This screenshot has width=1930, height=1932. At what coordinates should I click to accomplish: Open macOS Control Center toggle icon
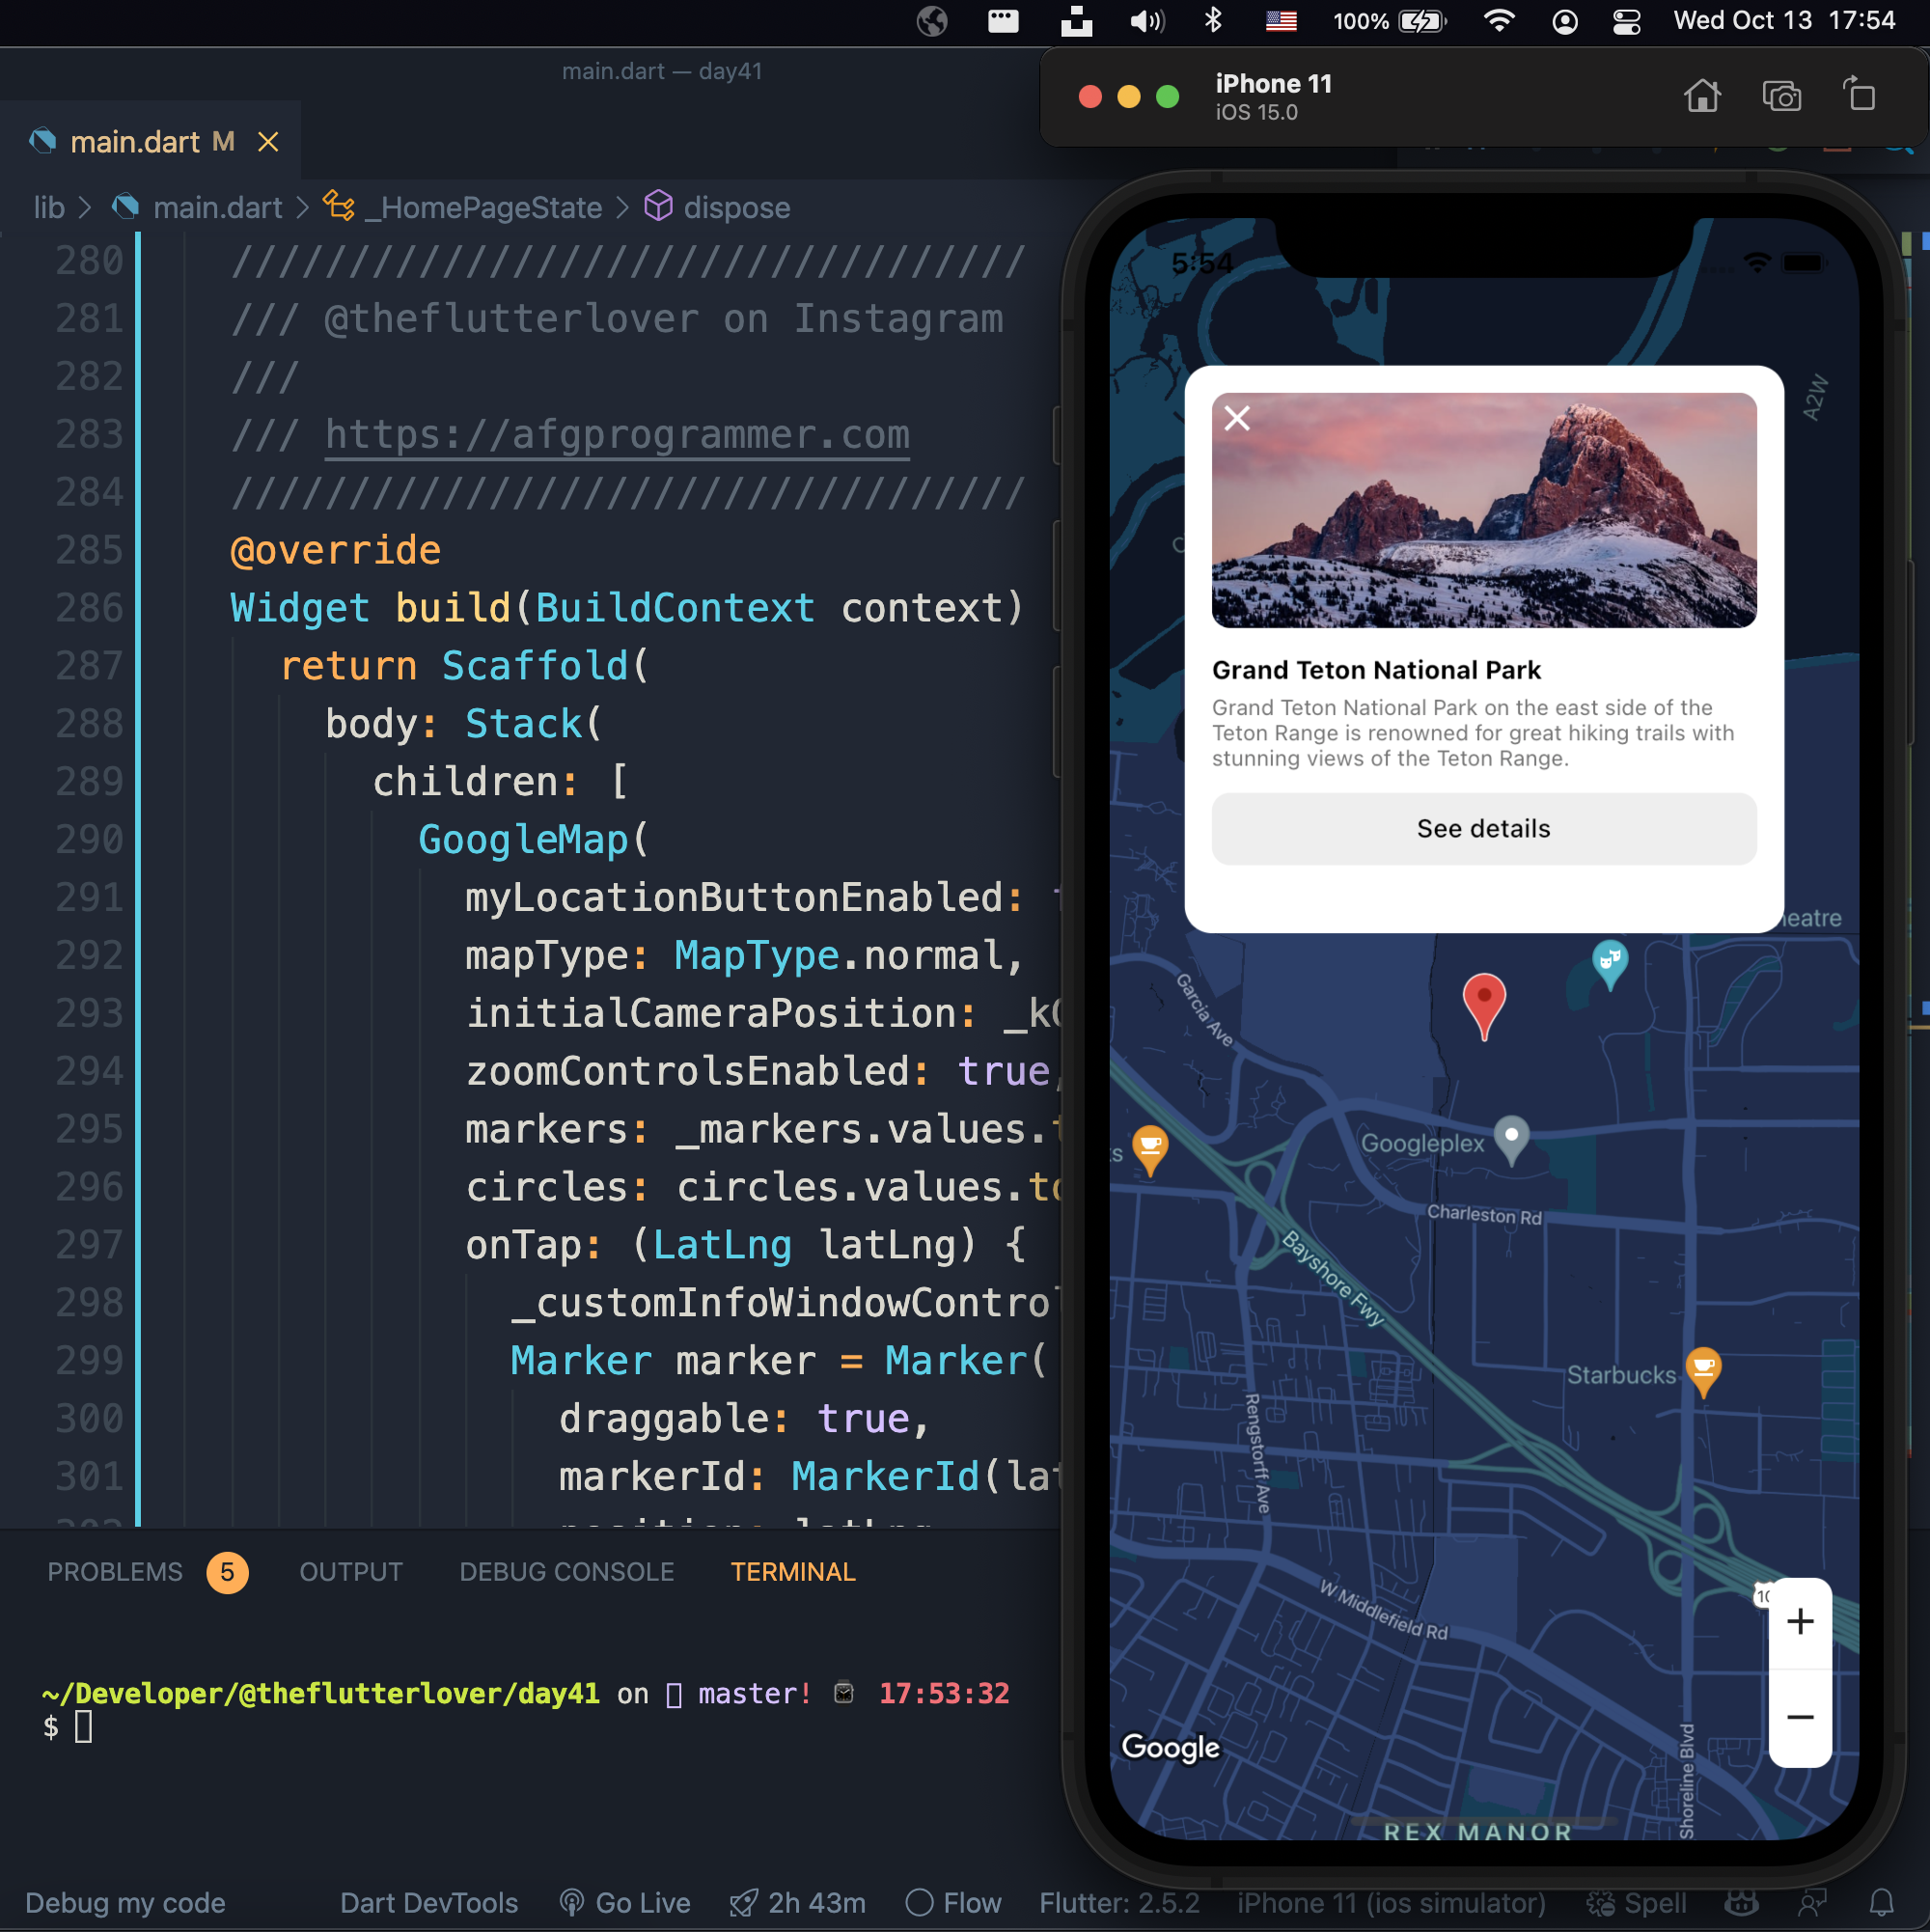tap(1627, 21)
